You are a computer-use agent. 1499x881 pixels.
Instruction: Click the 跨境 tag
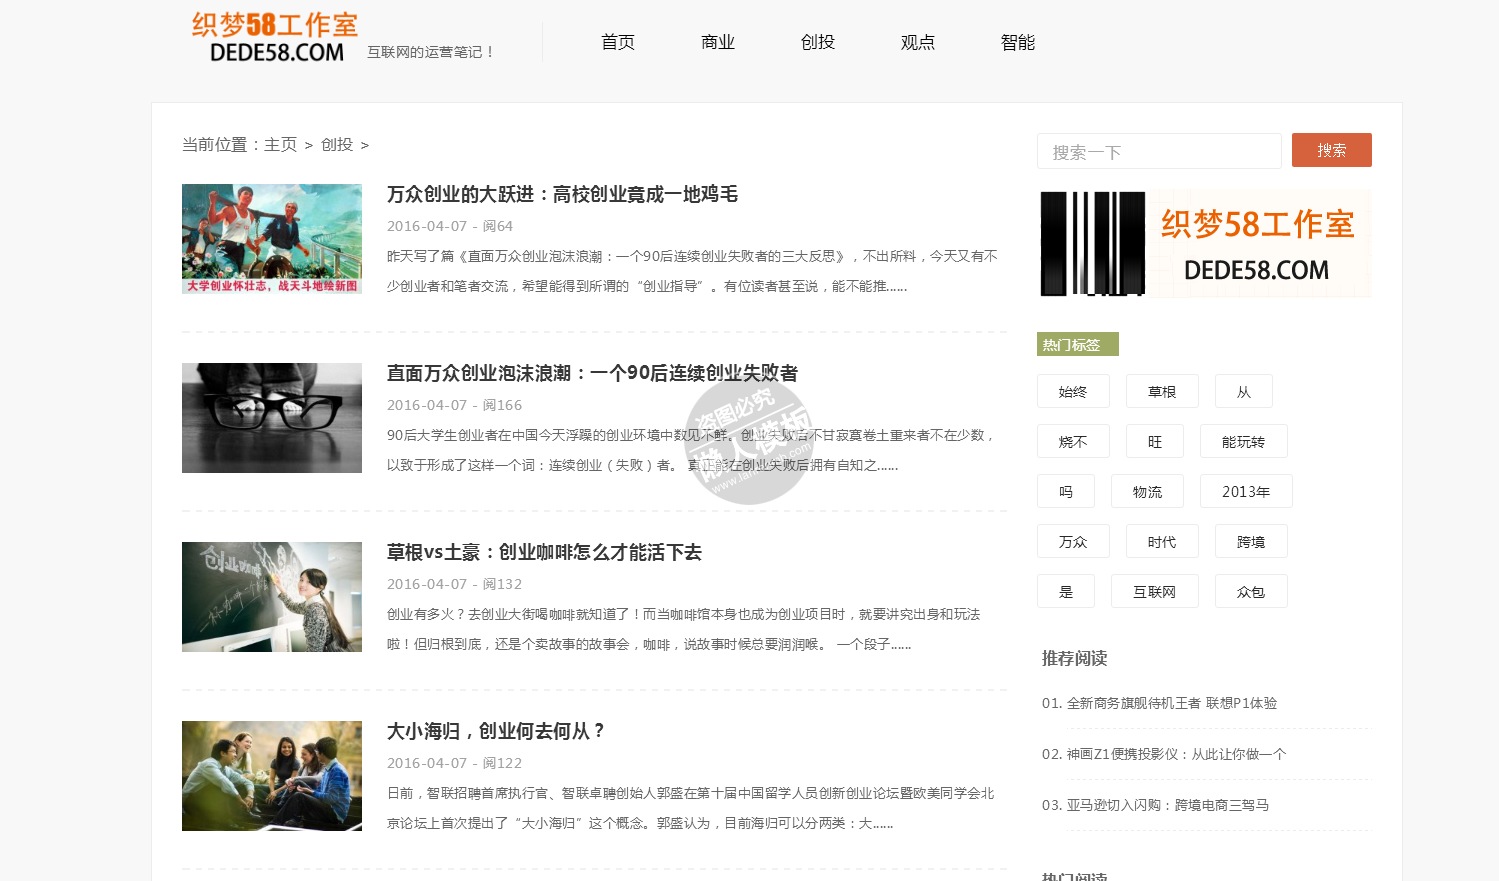(x=1251, y=542)
